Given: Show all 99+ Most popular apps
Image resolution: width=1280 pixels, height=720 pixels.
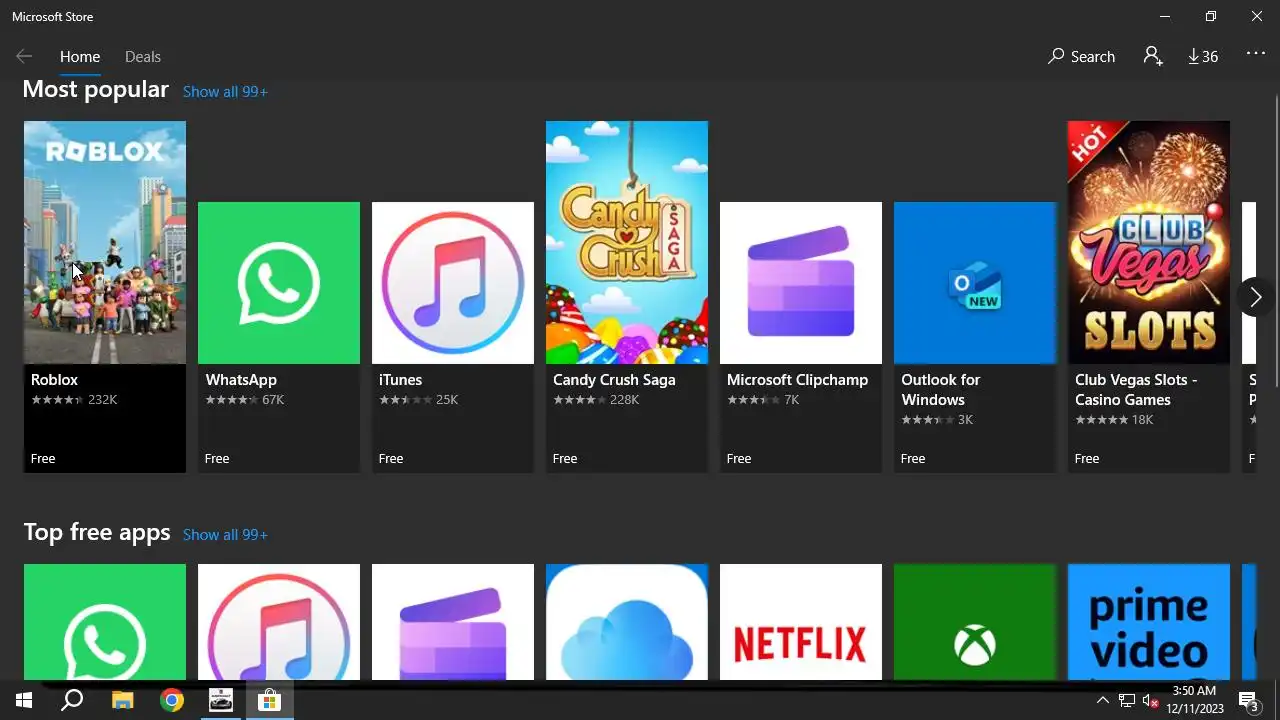Looking at the screenshot, I should (225, 92).
